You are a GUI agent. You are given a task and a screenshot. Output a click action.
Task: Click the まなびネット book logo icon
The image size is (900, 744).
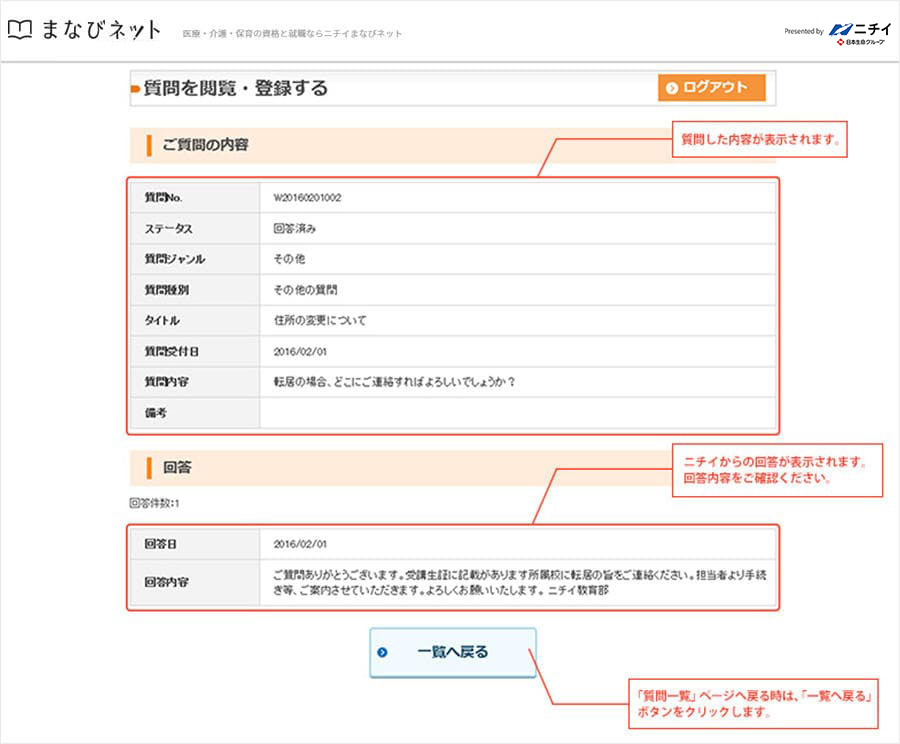[20, 30]
